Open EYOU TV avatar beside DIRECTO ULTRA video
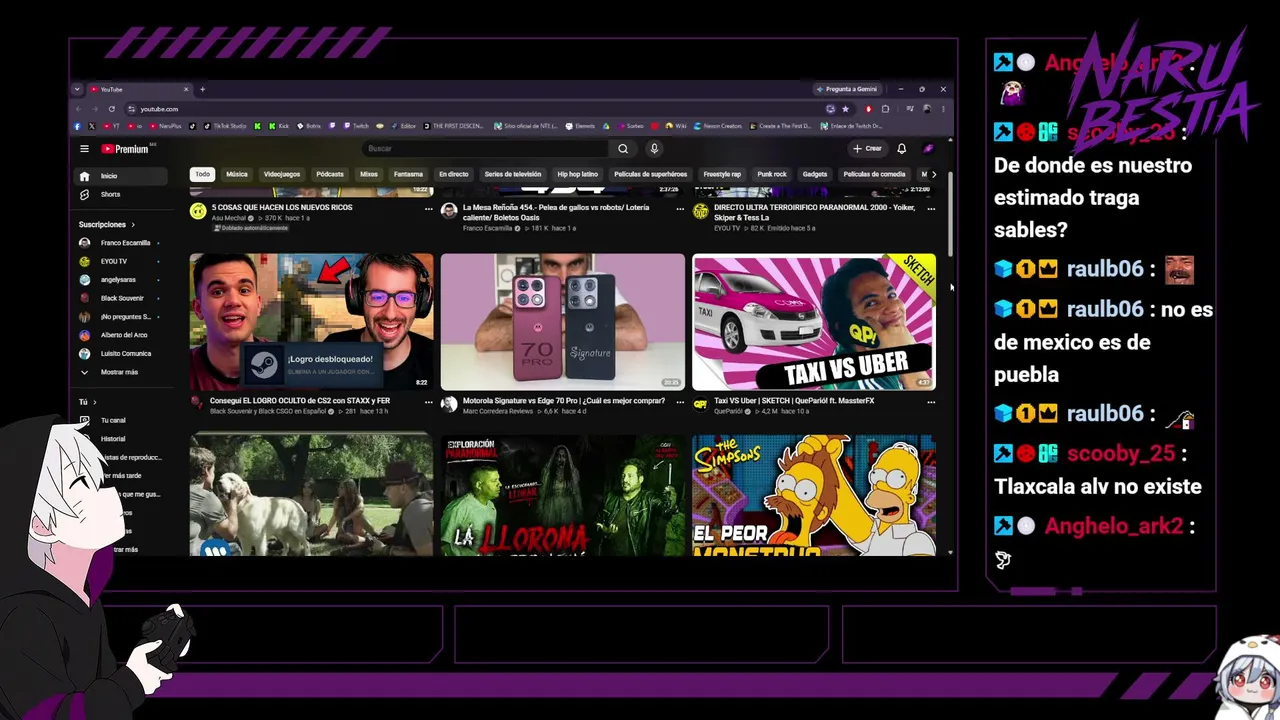Screen dimensions: 1280x720 point(701,211)
